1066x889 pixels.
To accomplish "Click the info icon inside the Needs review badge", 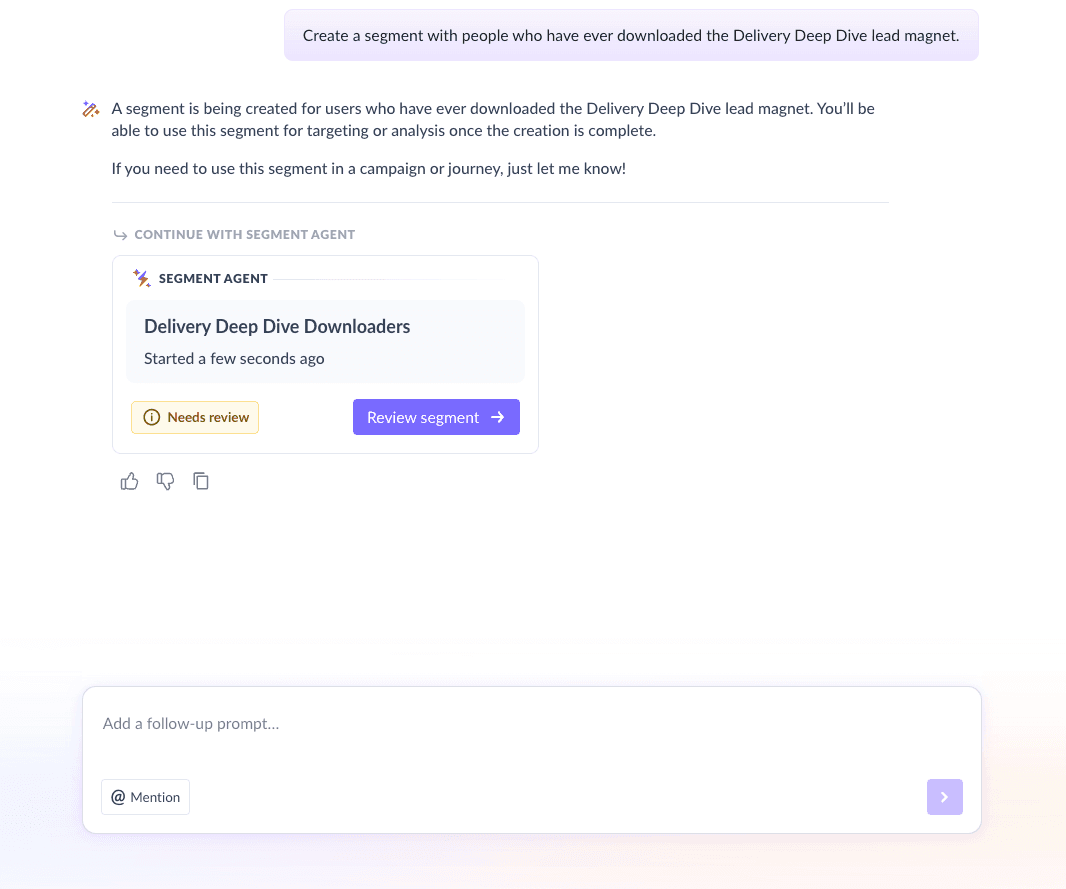I will coord(151,417).
